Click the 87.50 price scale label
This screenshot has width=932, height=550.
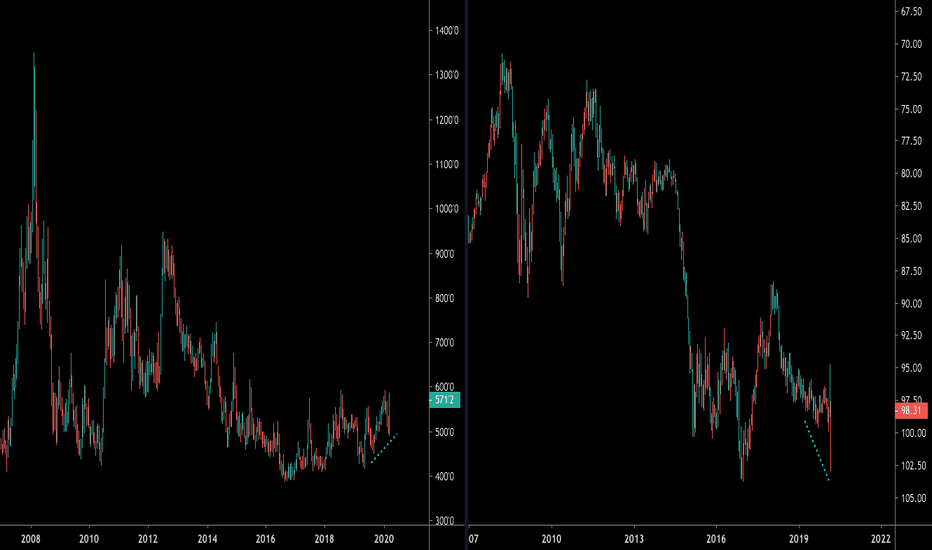911,271
